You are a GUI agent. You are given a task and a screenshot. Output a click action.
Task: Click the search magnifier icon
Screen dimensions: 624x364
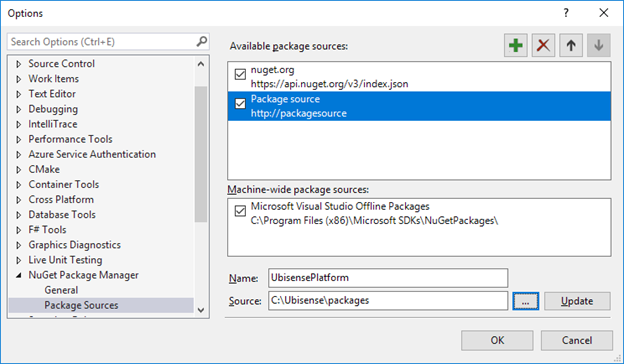[x=202, y=41]
